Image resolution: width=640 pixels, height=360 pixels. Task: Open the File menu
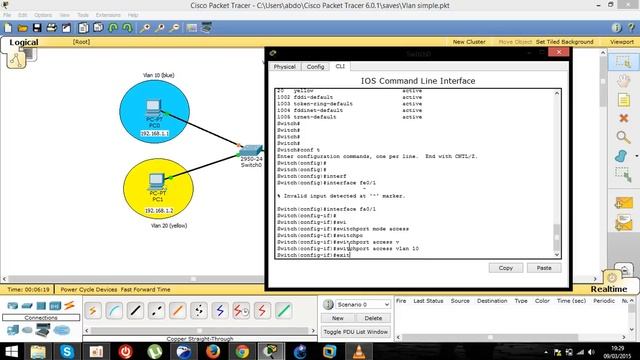7,15
